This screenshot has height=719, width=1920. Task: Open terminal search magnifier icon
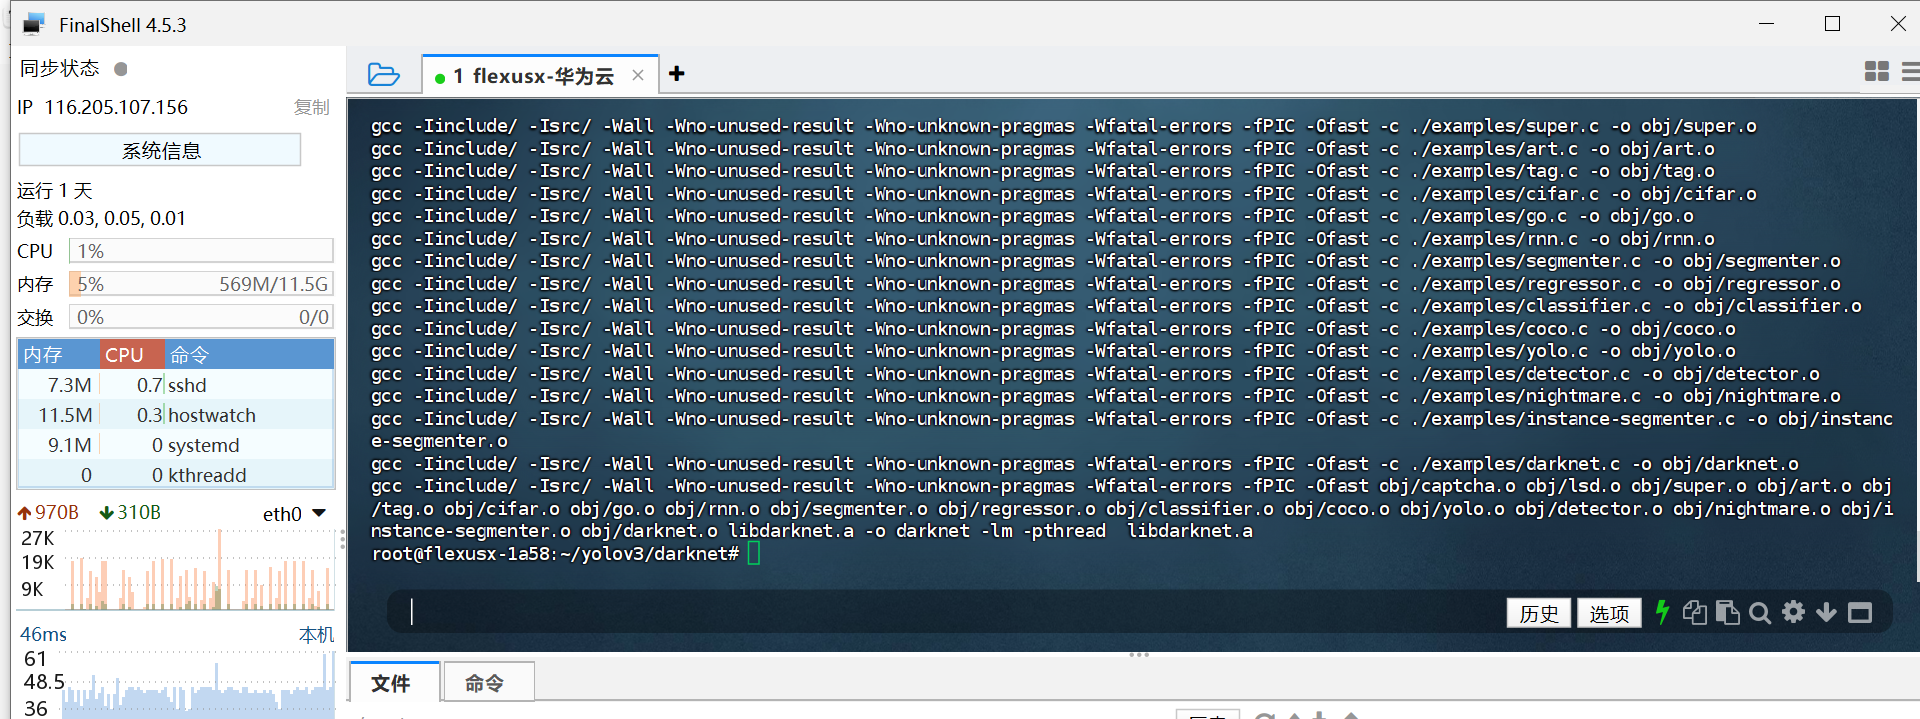point(1760,613)
